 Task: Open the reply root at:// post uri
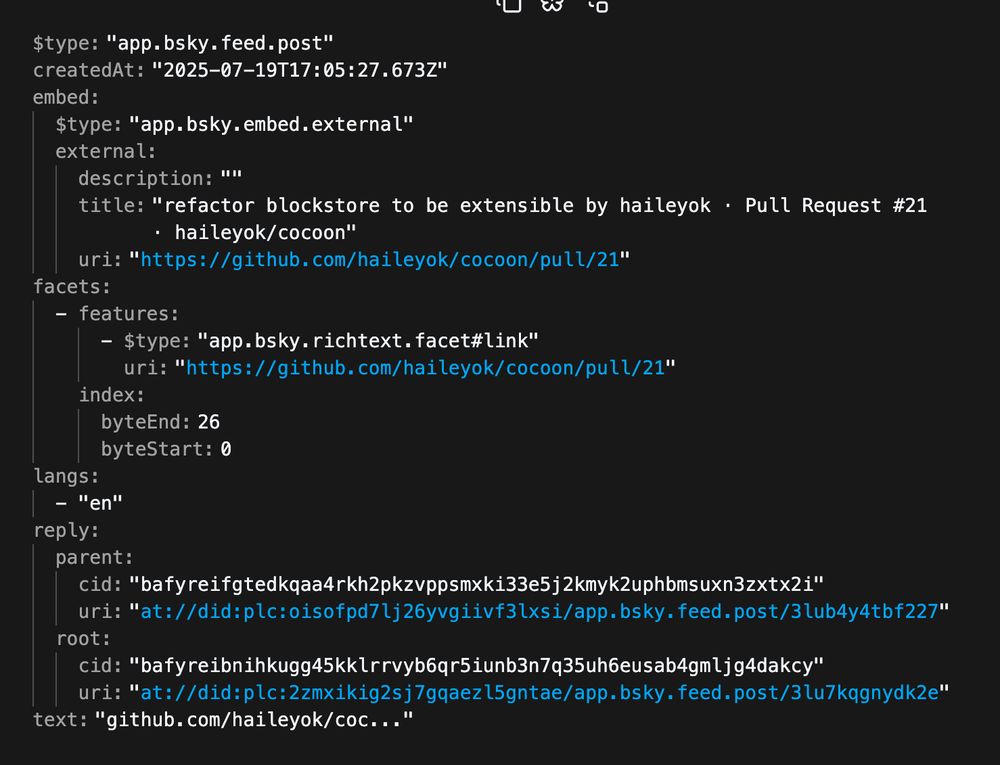(x=539, y=692)
